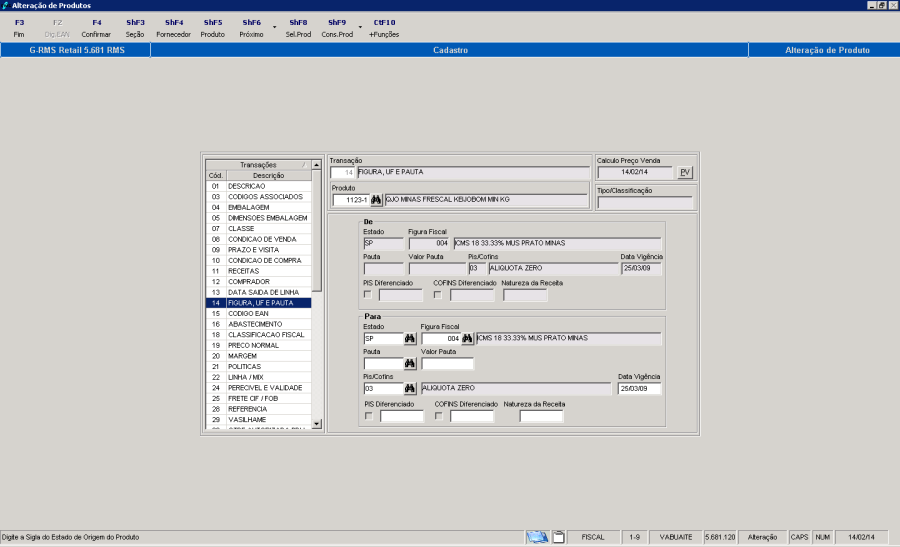Click the F4 Confirmar toolbar button
The width and height of the screenshot is (900, 547).
(x=96, y=27)
